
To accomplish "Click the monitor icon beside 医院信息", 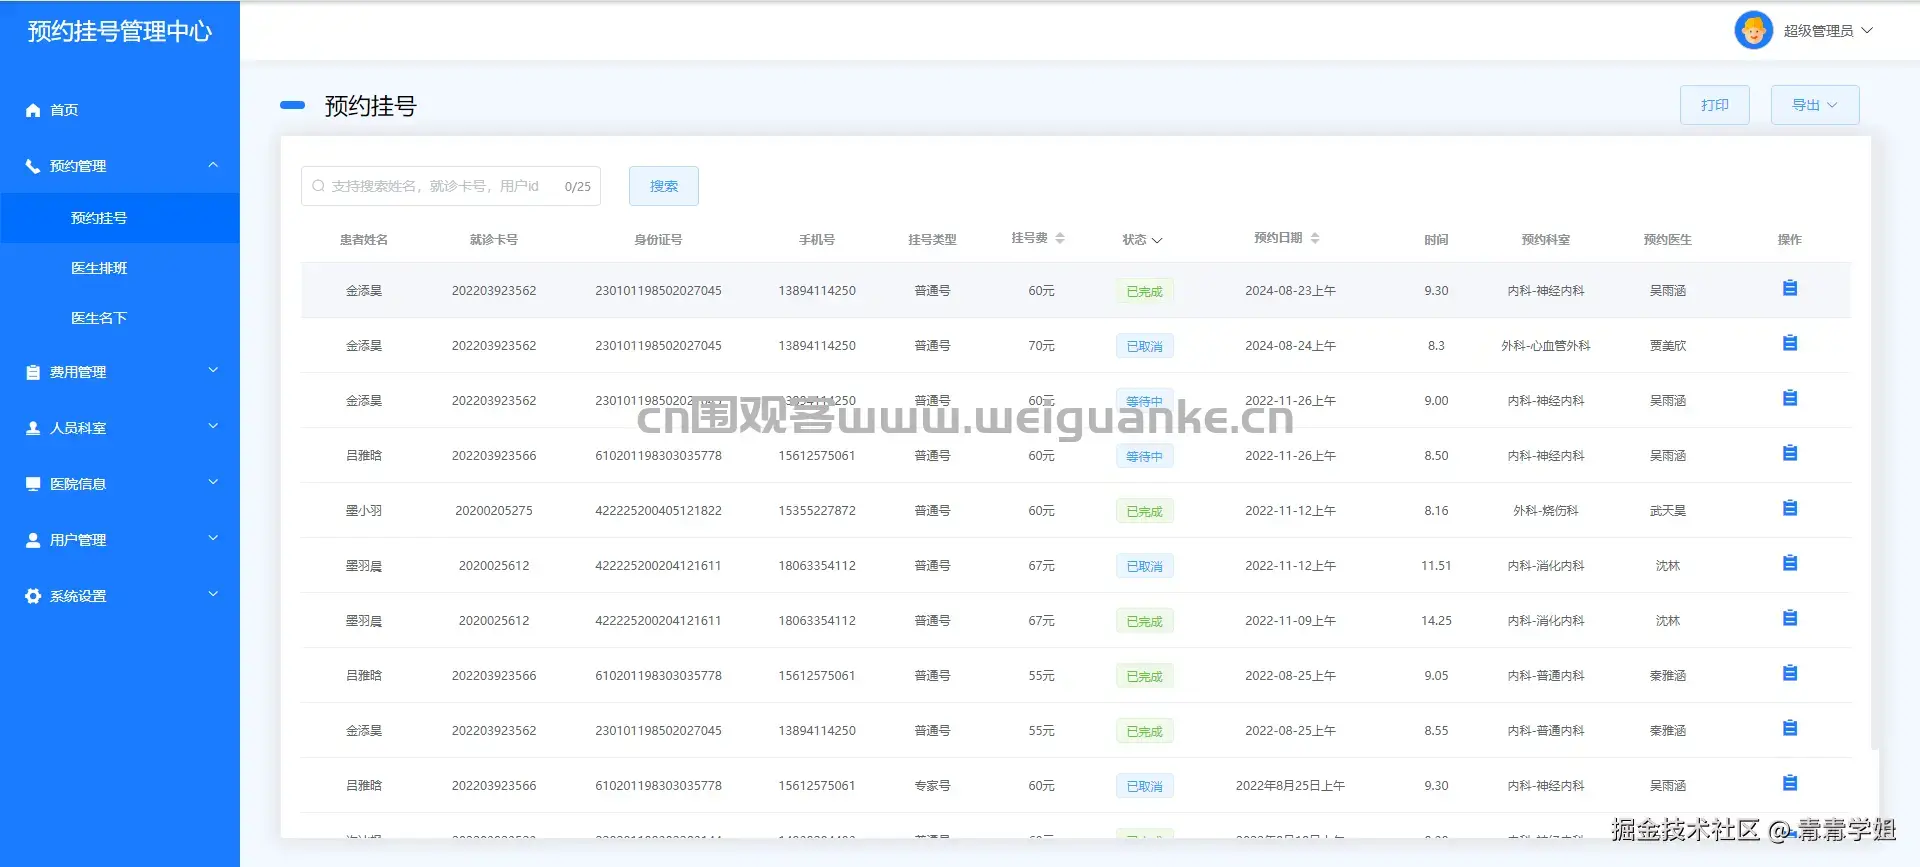I will click(x=33, y=484).
